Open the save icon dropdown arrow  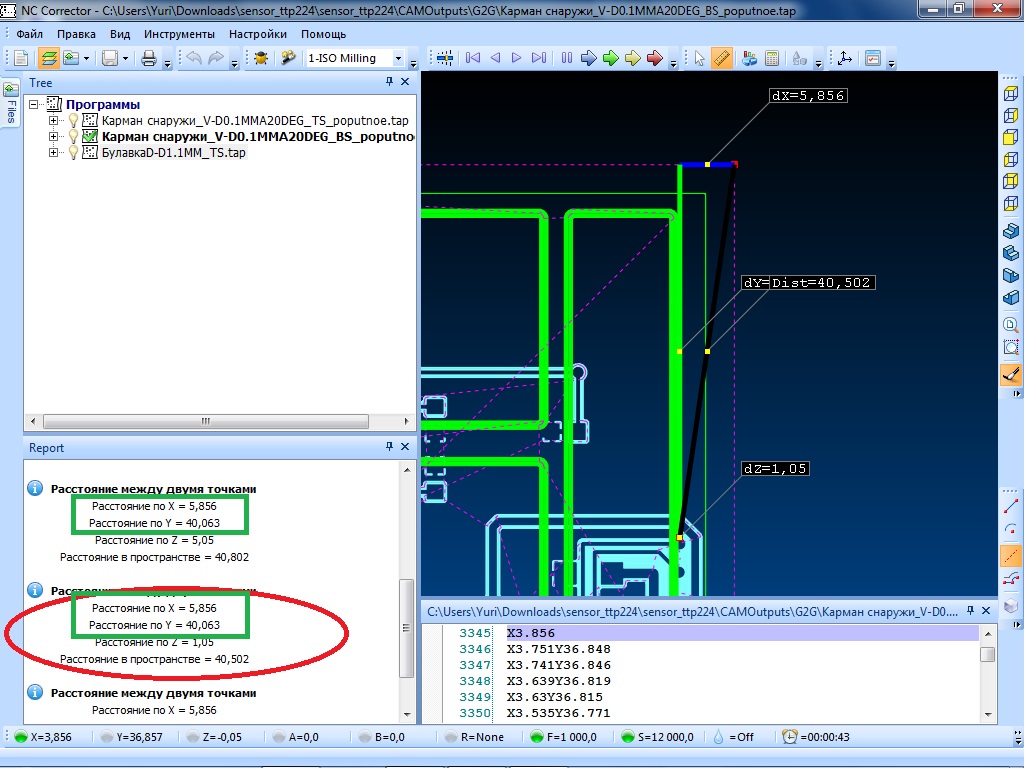125,59
